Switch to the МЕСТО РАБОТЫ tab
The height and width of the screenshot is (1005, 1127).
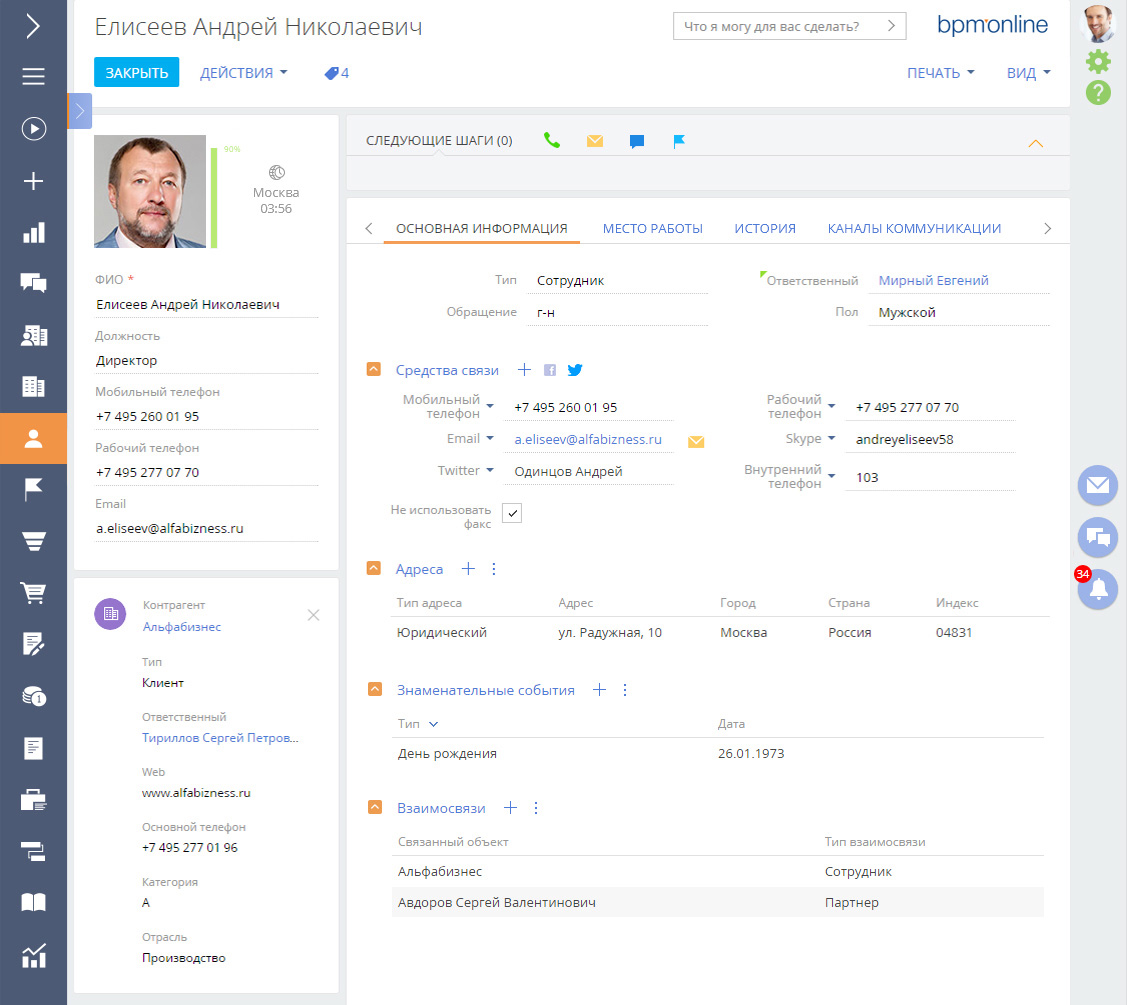pyautogui.click(x=652, y=228)
